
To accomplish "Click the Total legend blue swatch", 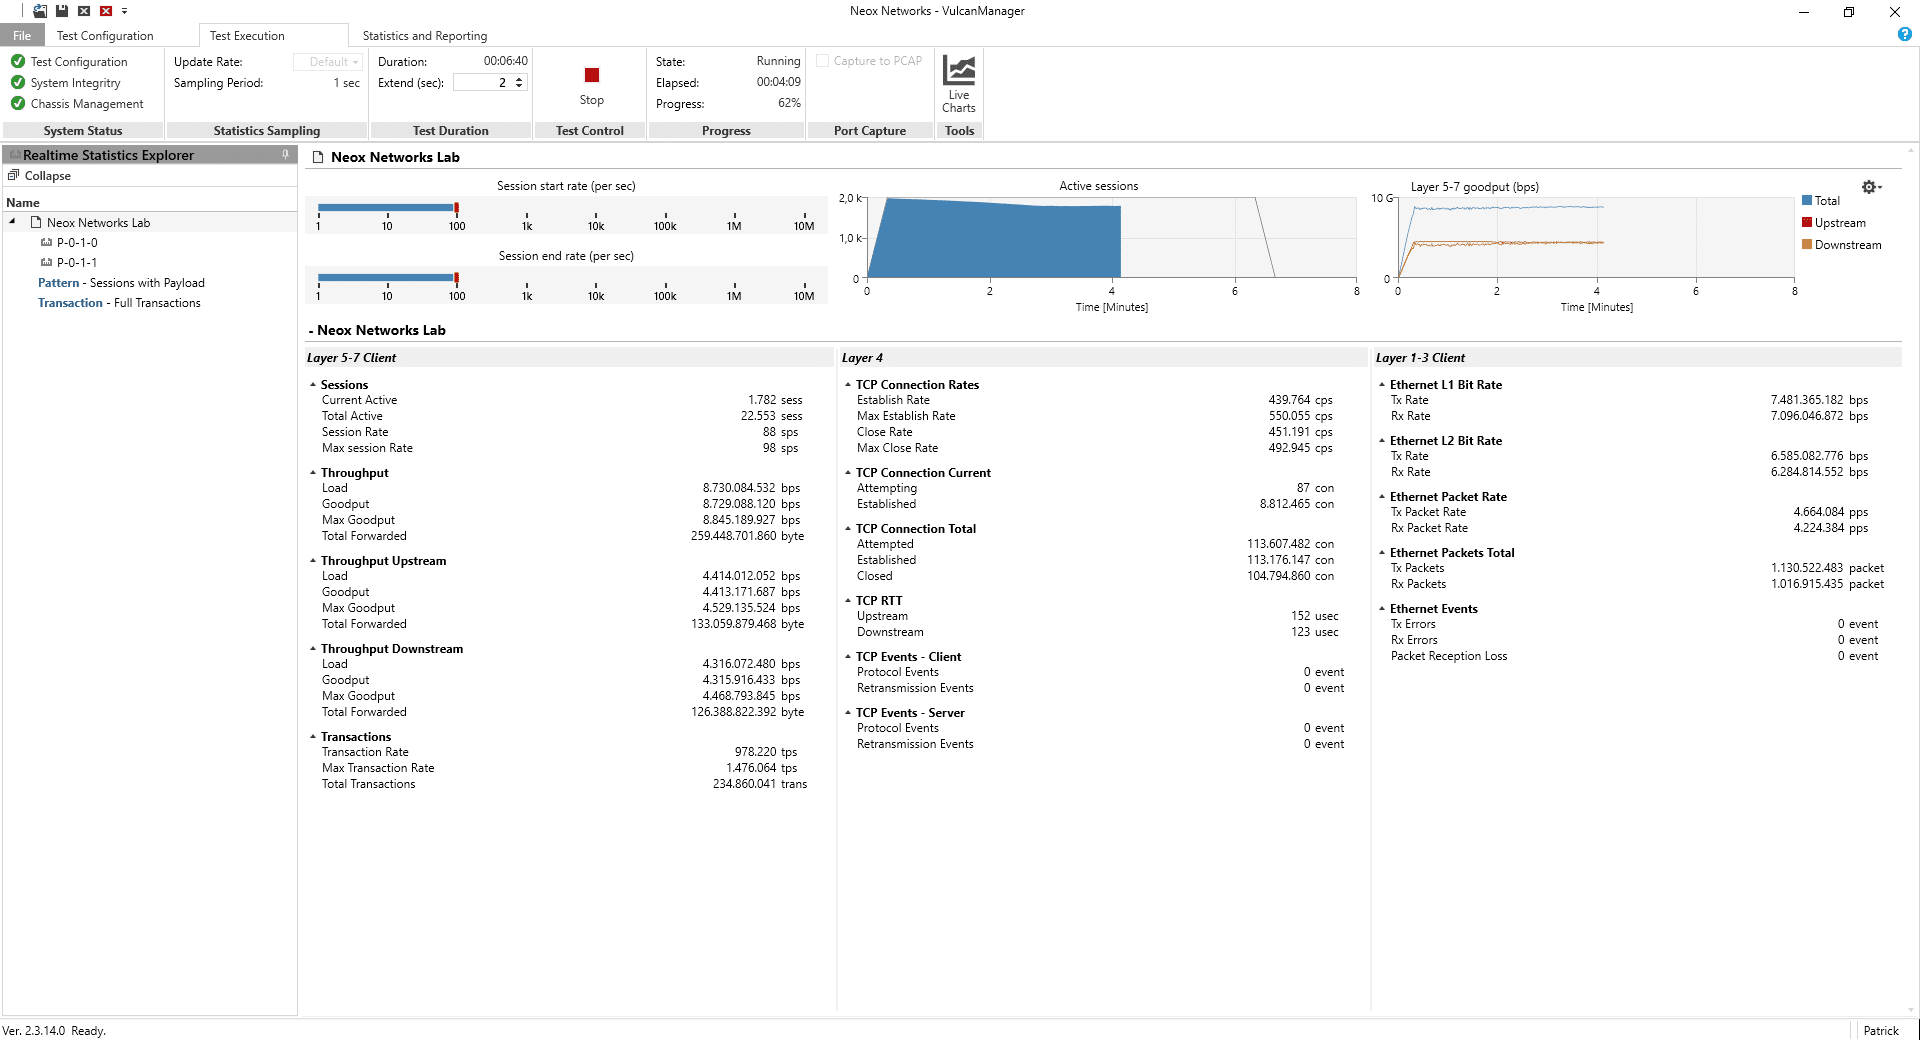I will coord(1807,201).
